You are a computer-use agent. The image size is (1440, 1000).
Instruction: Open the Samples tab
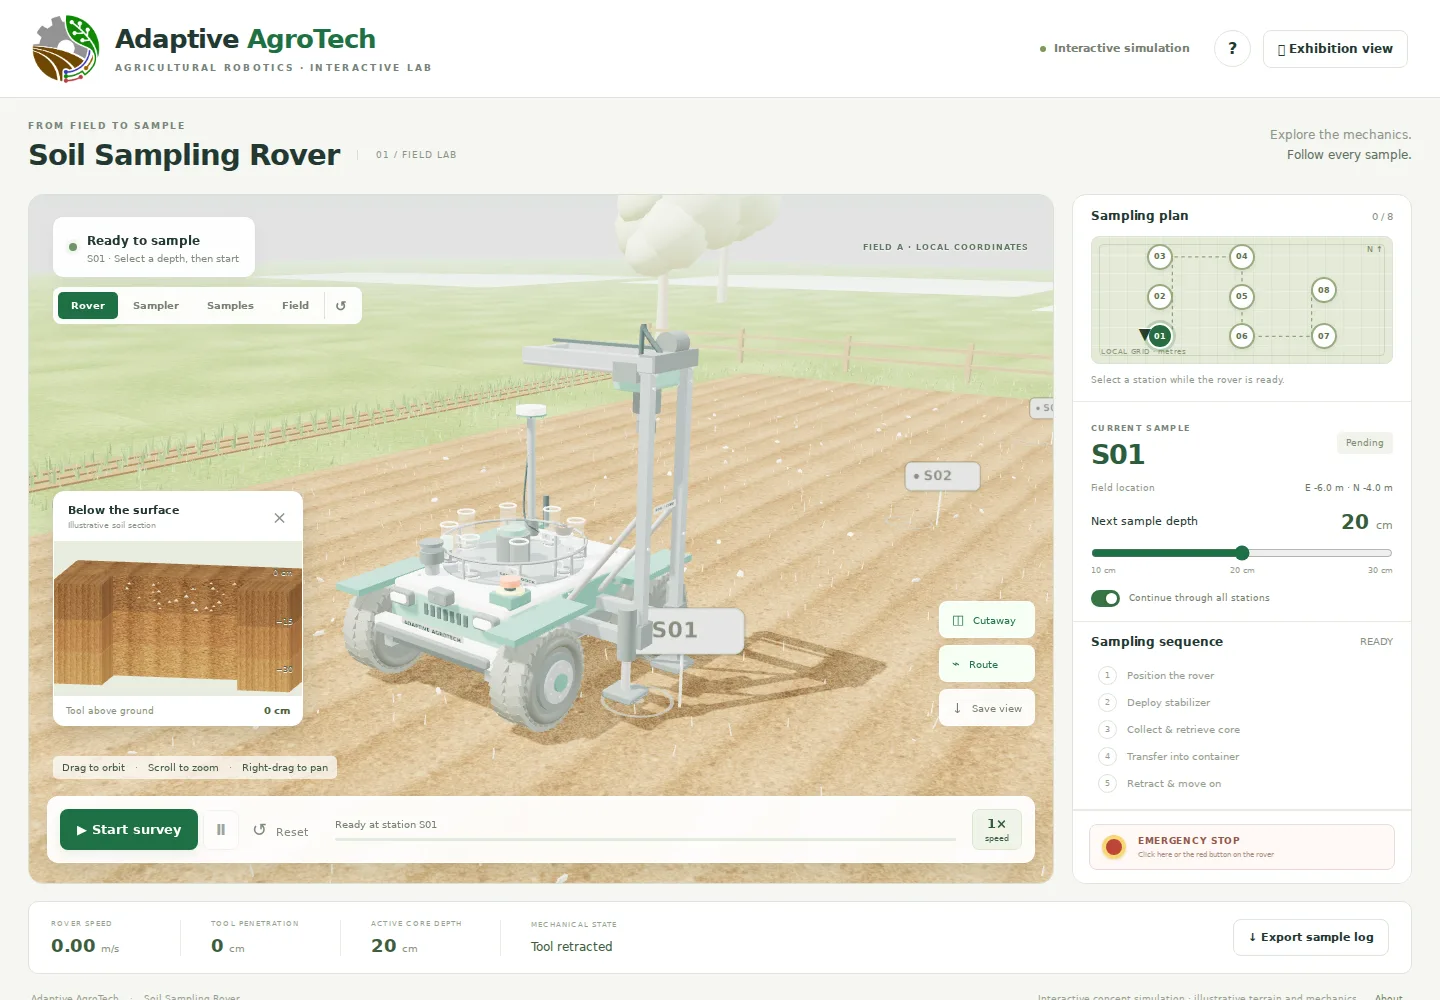click(230, 305)
